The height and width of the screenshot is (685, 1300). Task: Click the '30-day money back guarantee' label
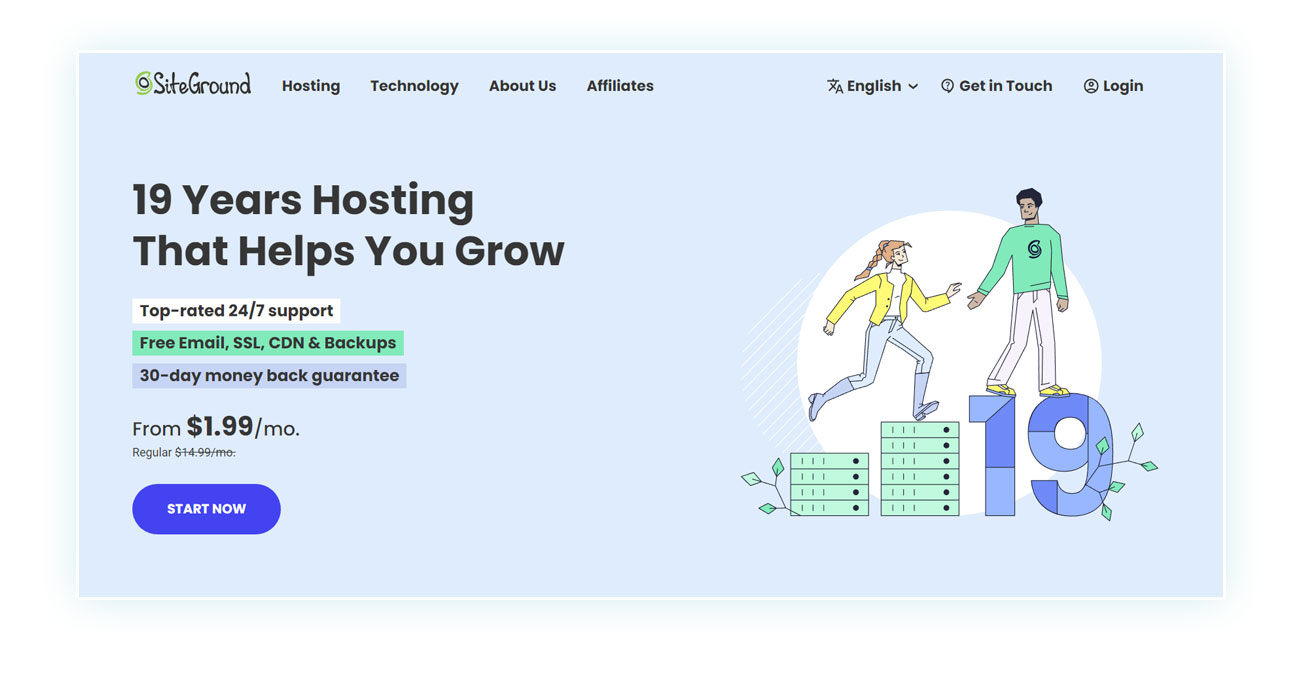coord(269,376)
